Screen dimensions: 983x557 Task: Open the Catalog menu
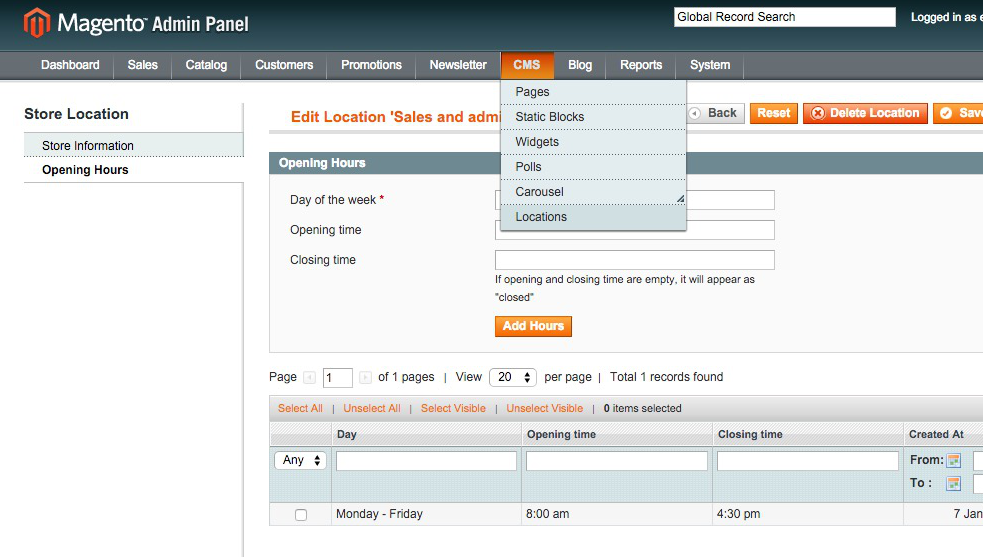click(206, 65)
